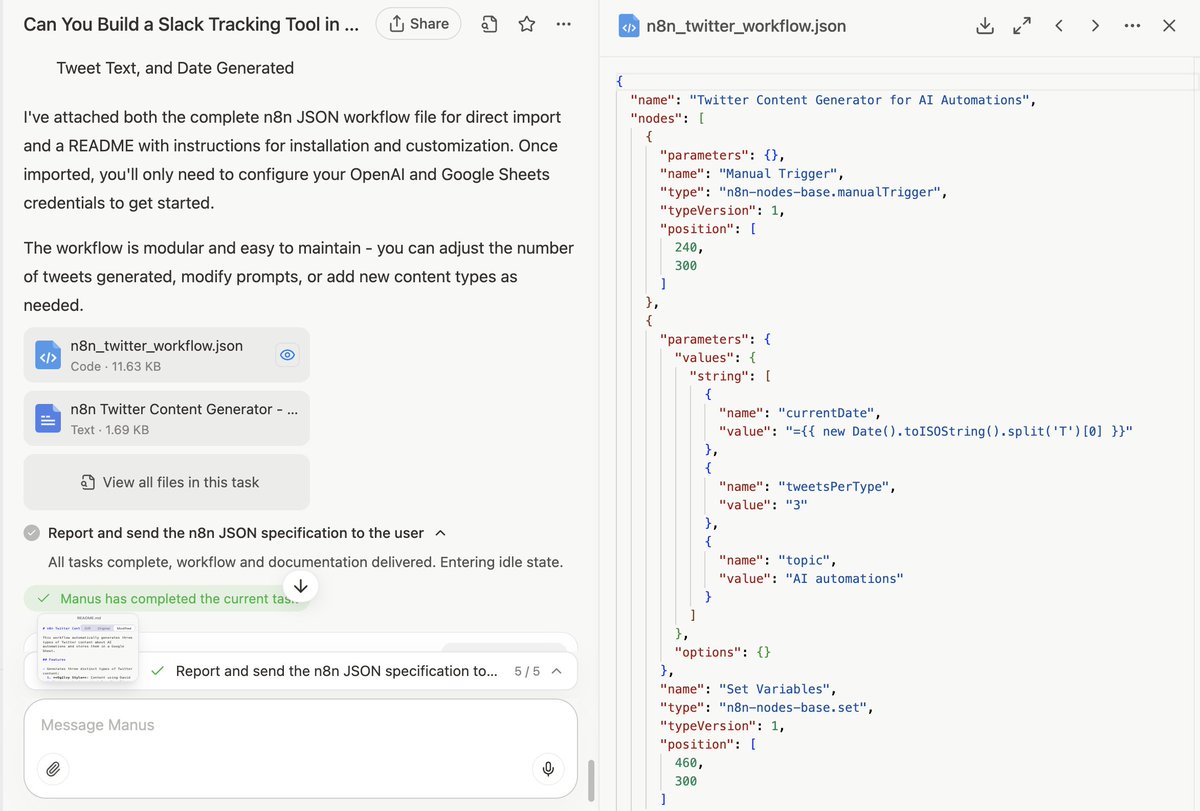1200x811 pixels.
Task: Click the code file icon in preview header
Action: tap(630, 27)
